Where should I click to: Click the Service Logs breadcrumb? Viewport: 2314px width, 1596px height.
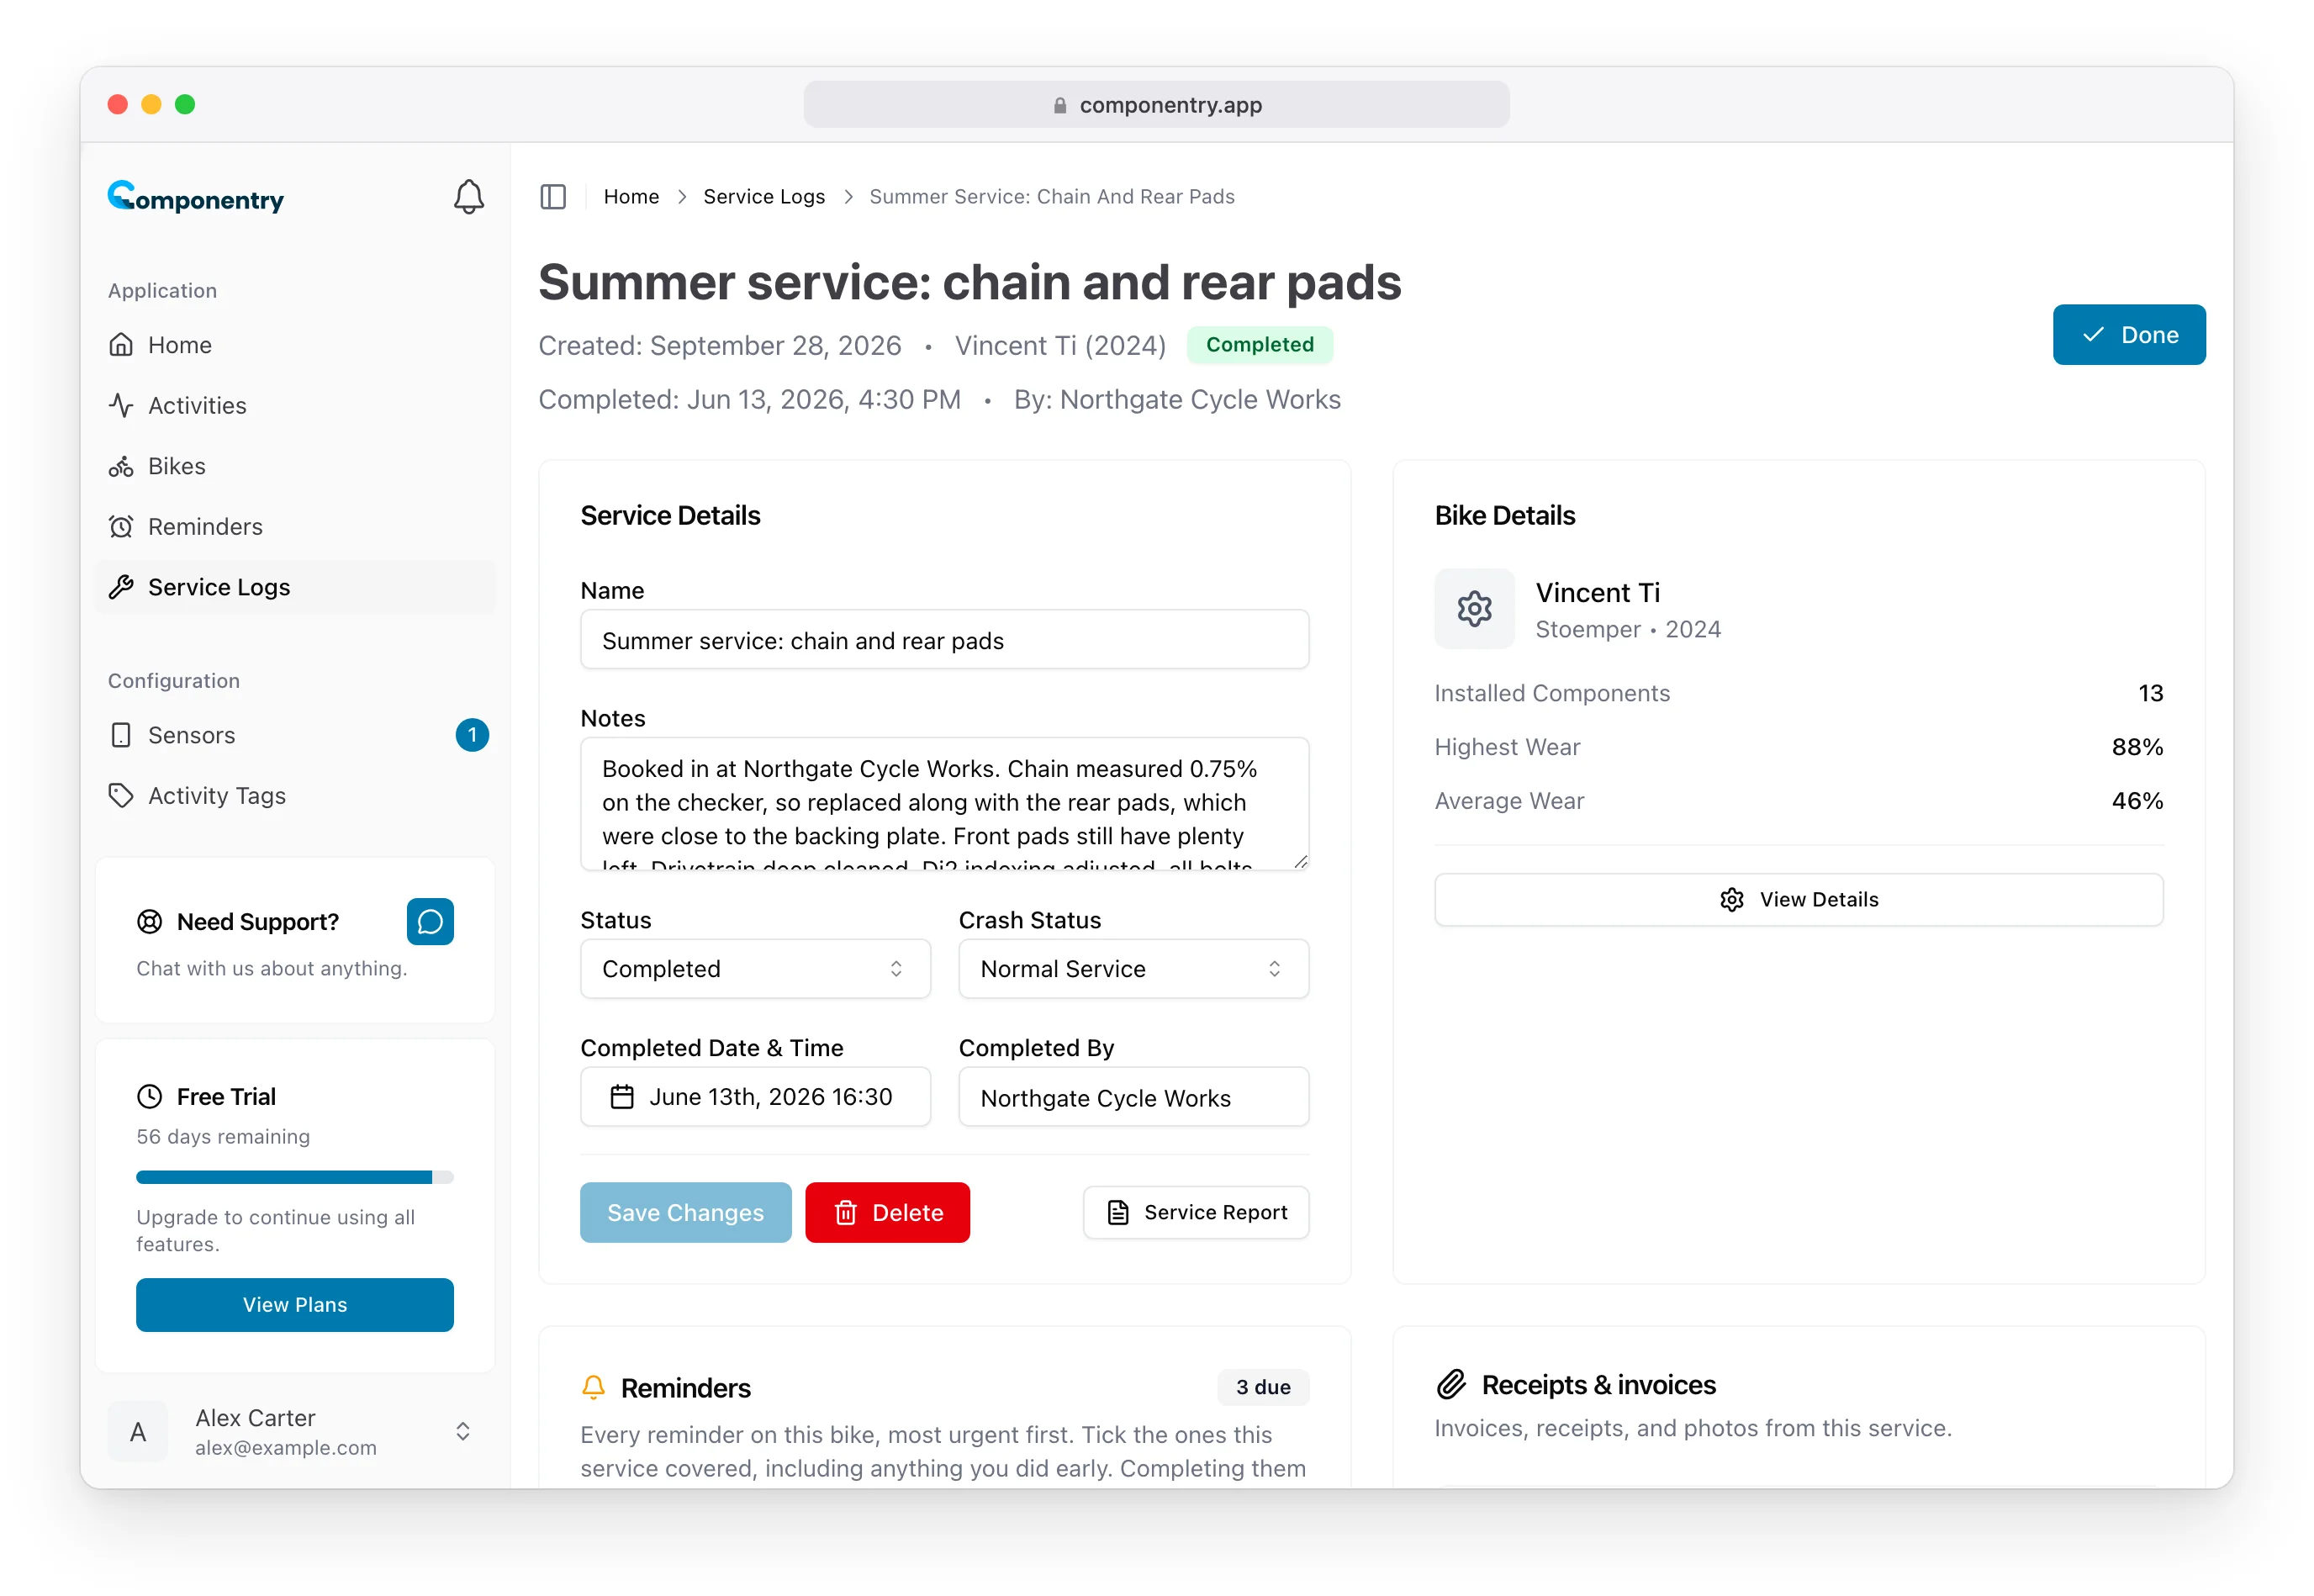point(764,197)
